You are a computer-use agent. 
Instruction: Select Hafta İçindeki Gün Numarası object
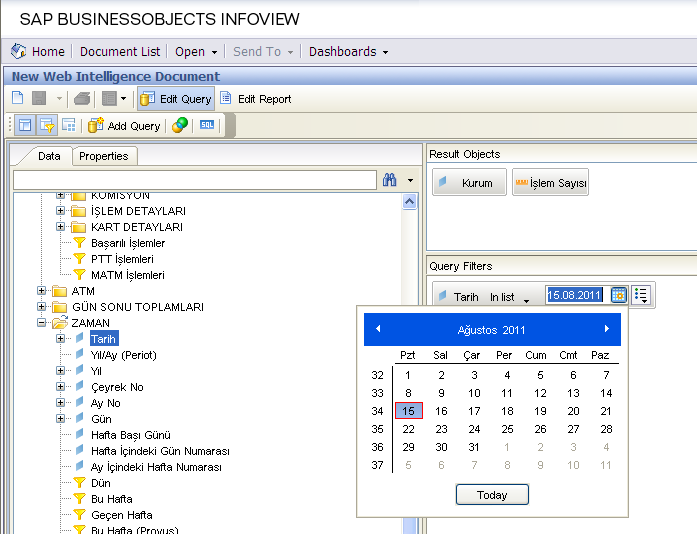[x=160, y=451]
